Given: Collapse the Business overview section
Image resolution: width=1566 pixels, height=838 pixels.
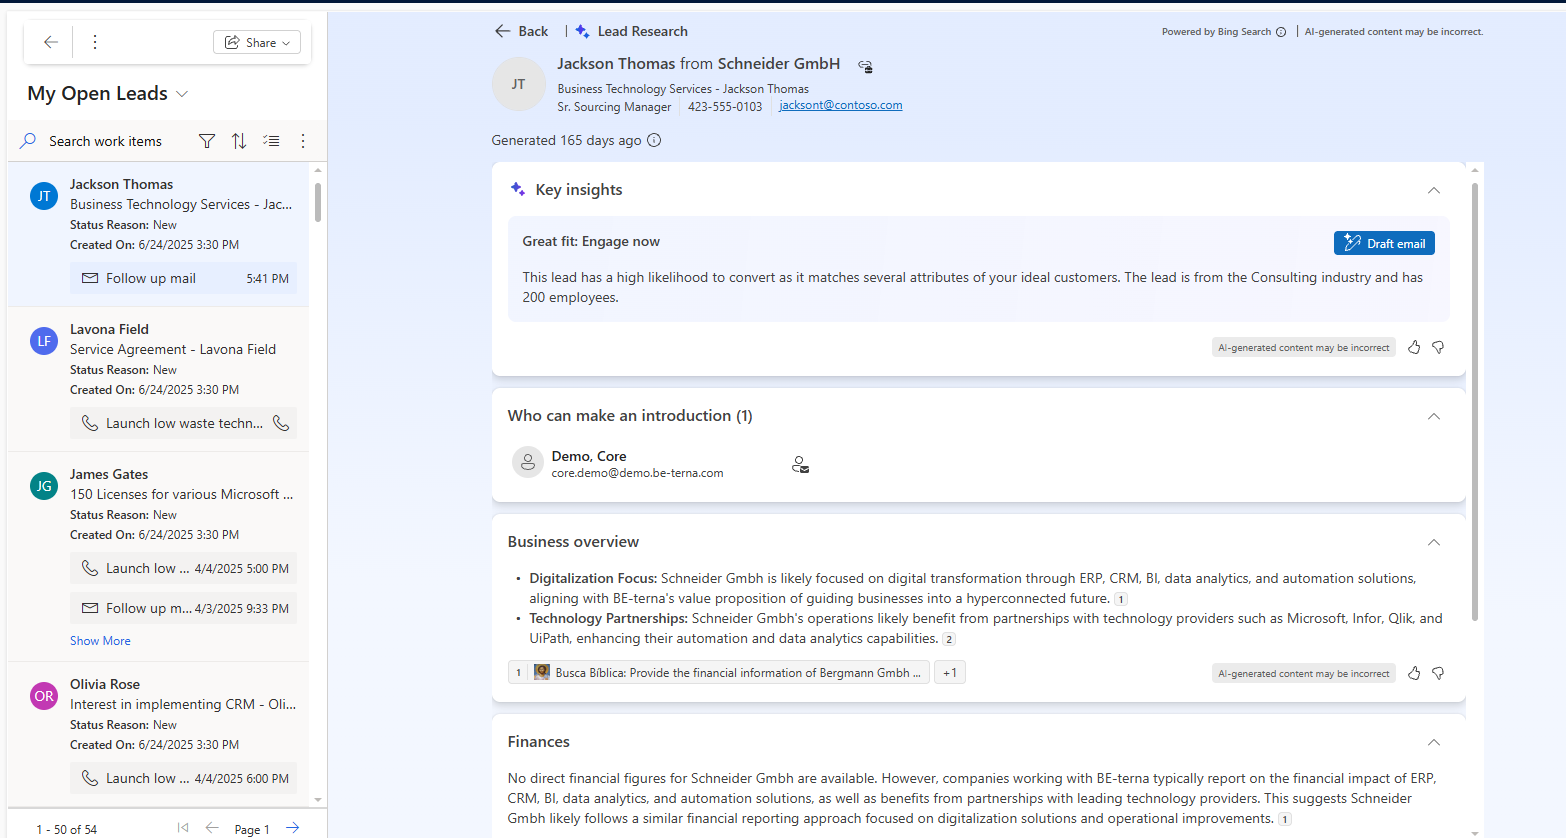Looking at the screenshot, I should coord(1433,542).
